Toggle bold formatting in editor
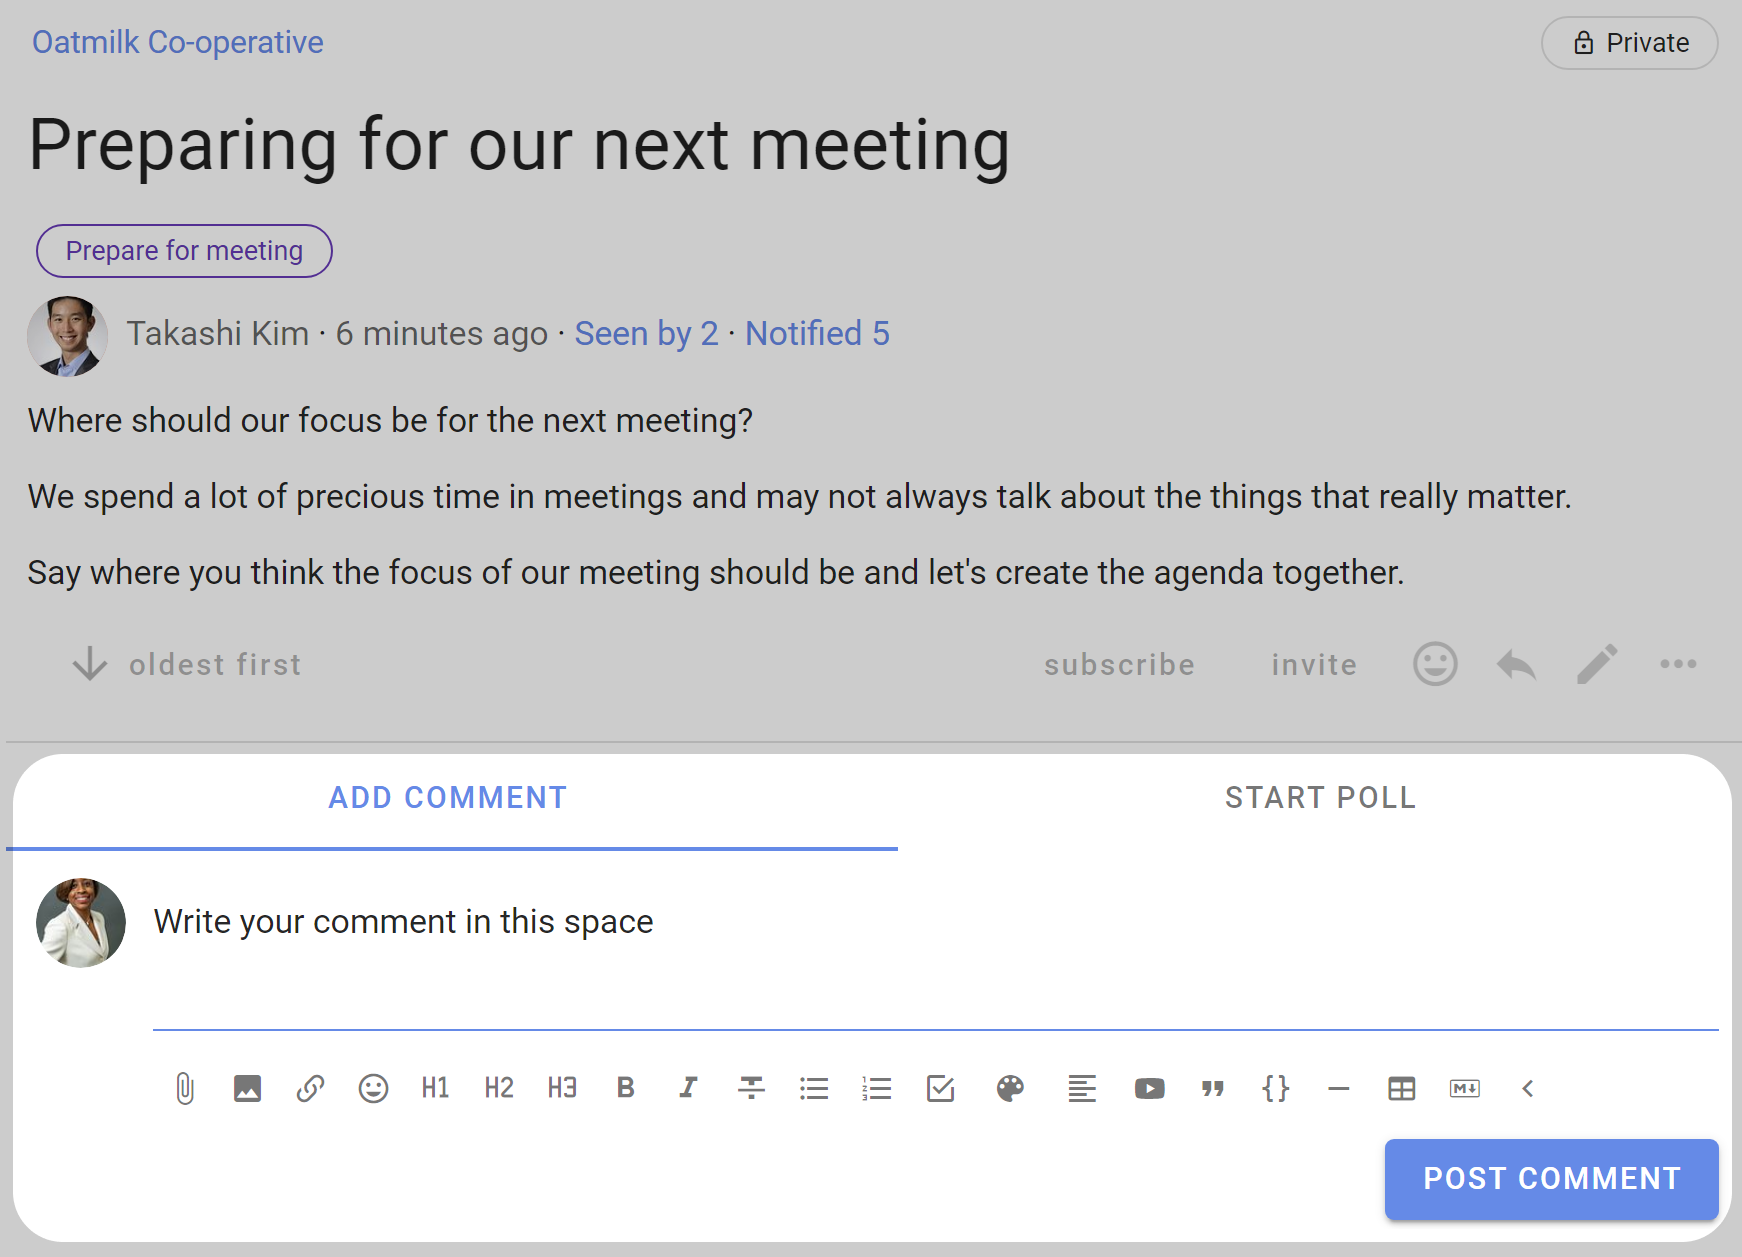This screenshot has height=1257, width=1742. pos(626,1088)
